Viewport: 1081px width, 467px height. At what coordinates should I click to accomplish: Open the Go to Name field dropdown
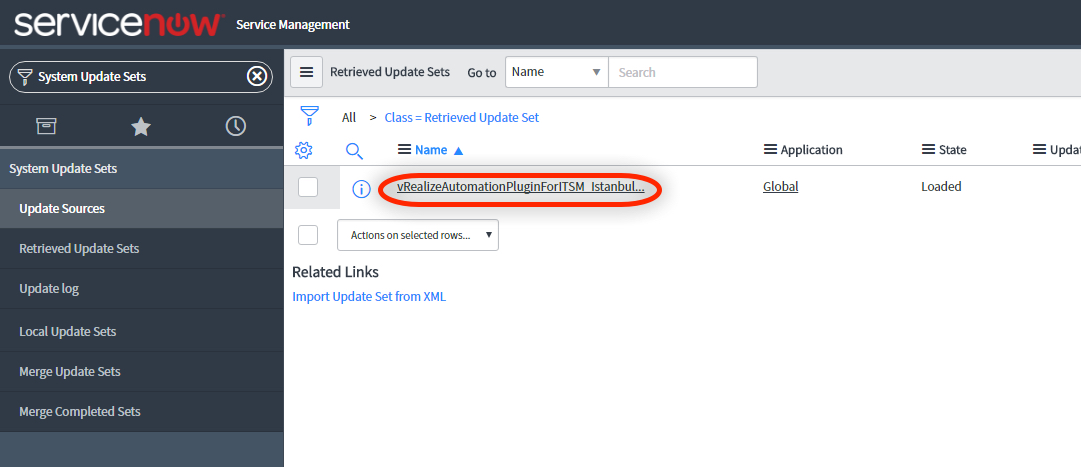pos(556,72)
